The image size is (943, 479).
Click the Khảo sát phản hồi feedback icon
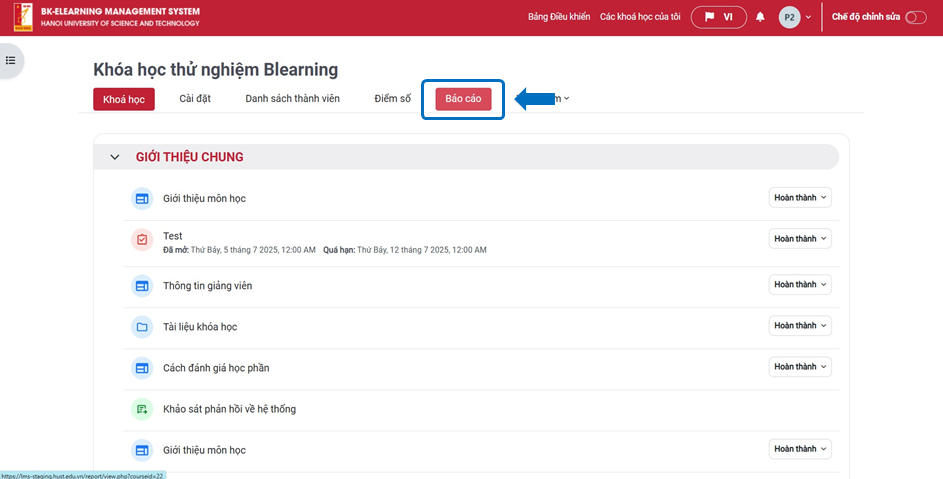(x=142, y=409)
